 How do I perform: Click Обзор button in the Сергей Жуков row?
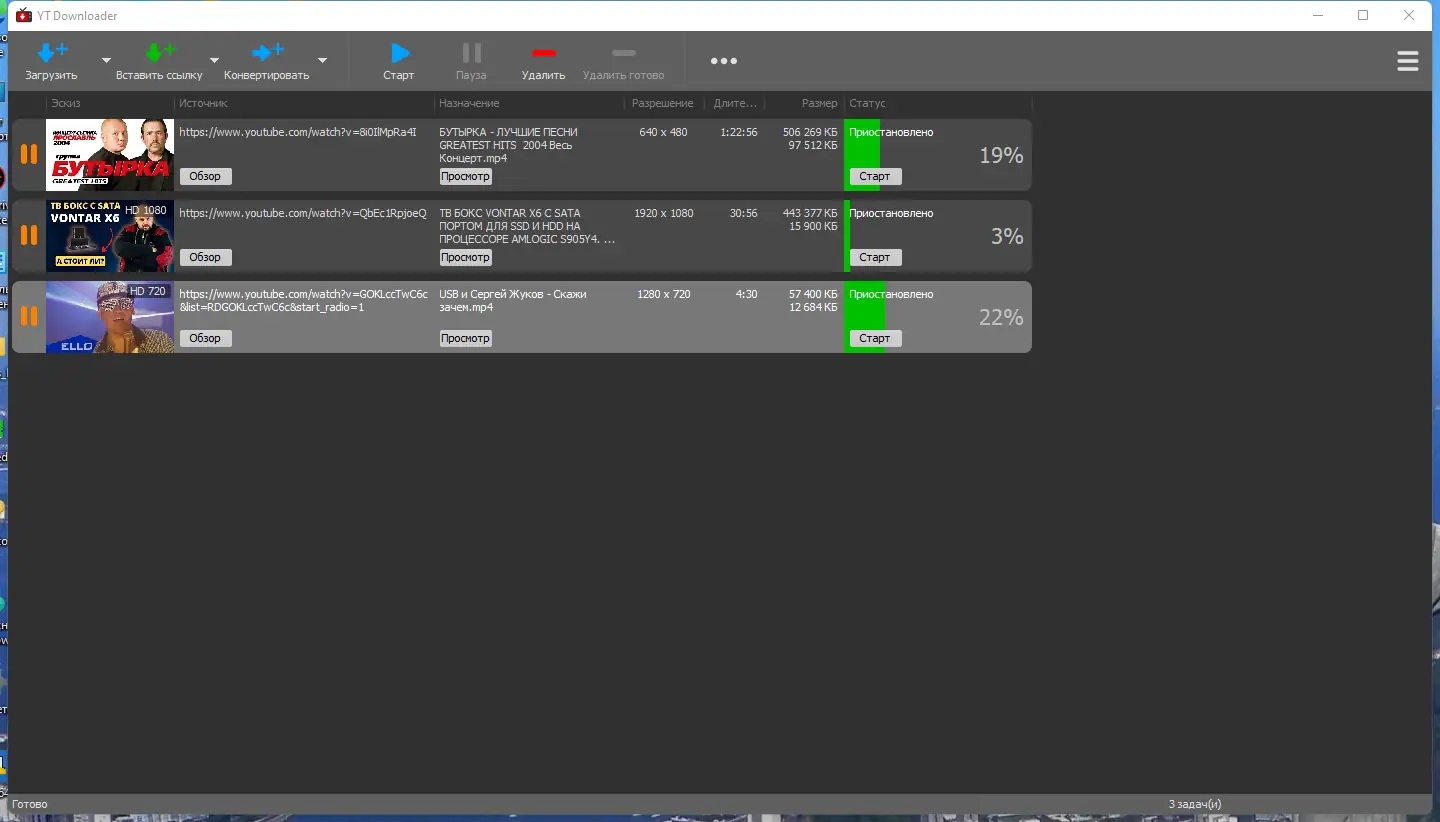point(206,338)
